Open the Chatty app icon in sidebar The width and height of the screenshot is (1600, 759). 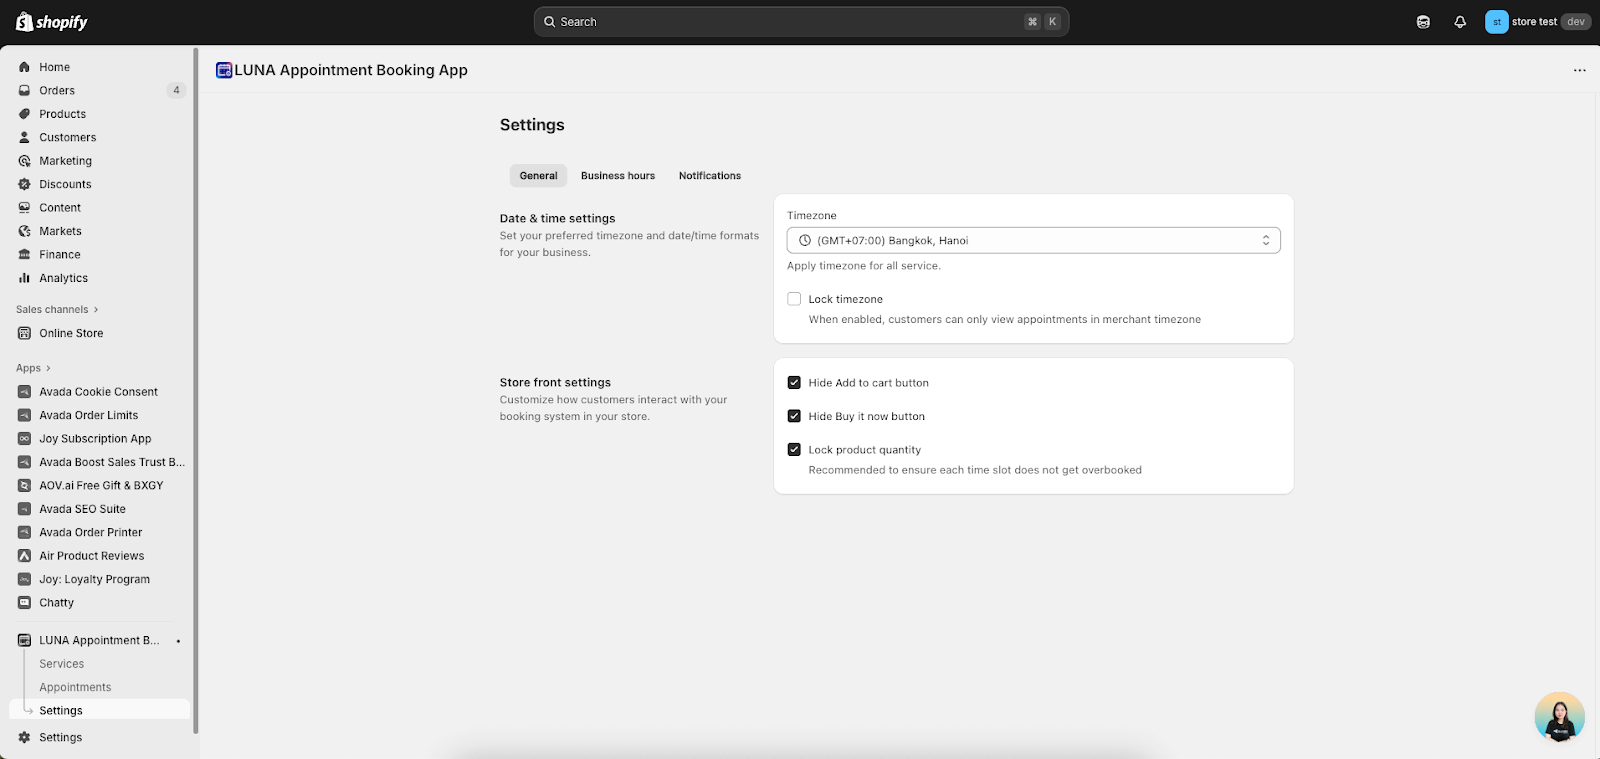(x=25, y=603)
